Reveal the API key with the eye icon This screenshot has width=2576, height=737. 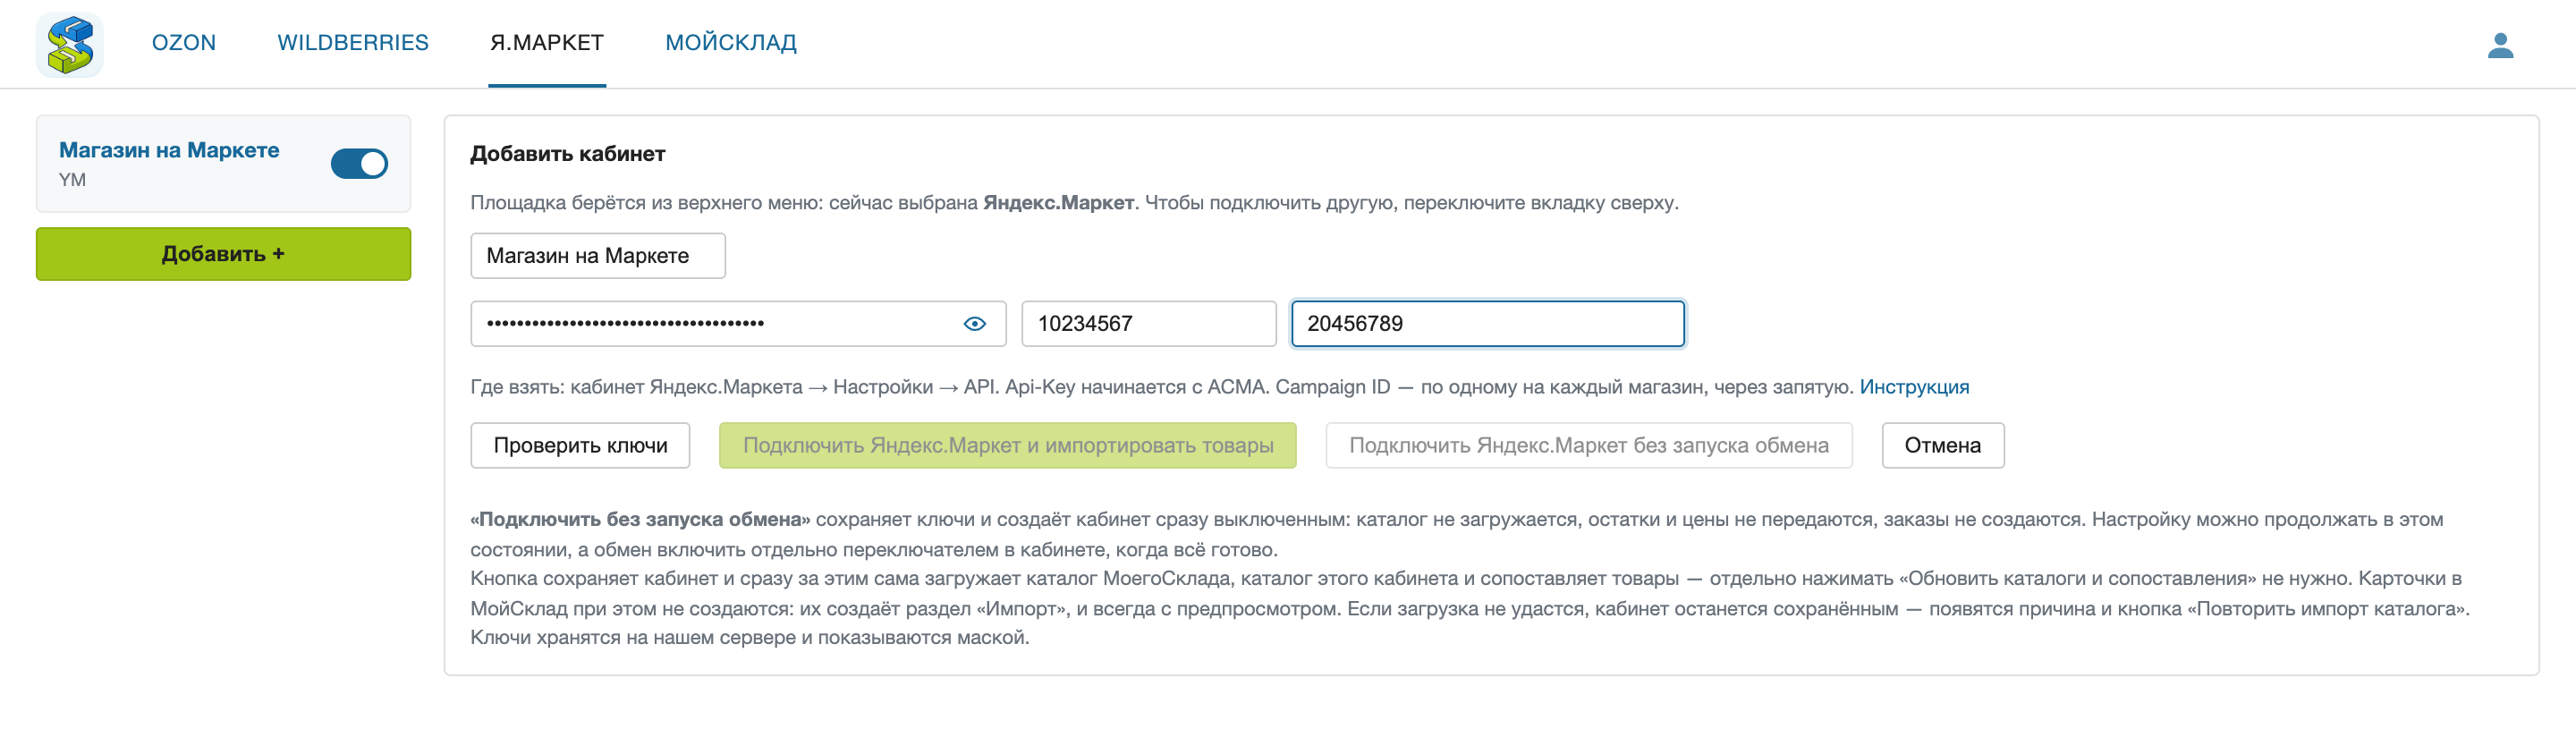click(974, 324)
